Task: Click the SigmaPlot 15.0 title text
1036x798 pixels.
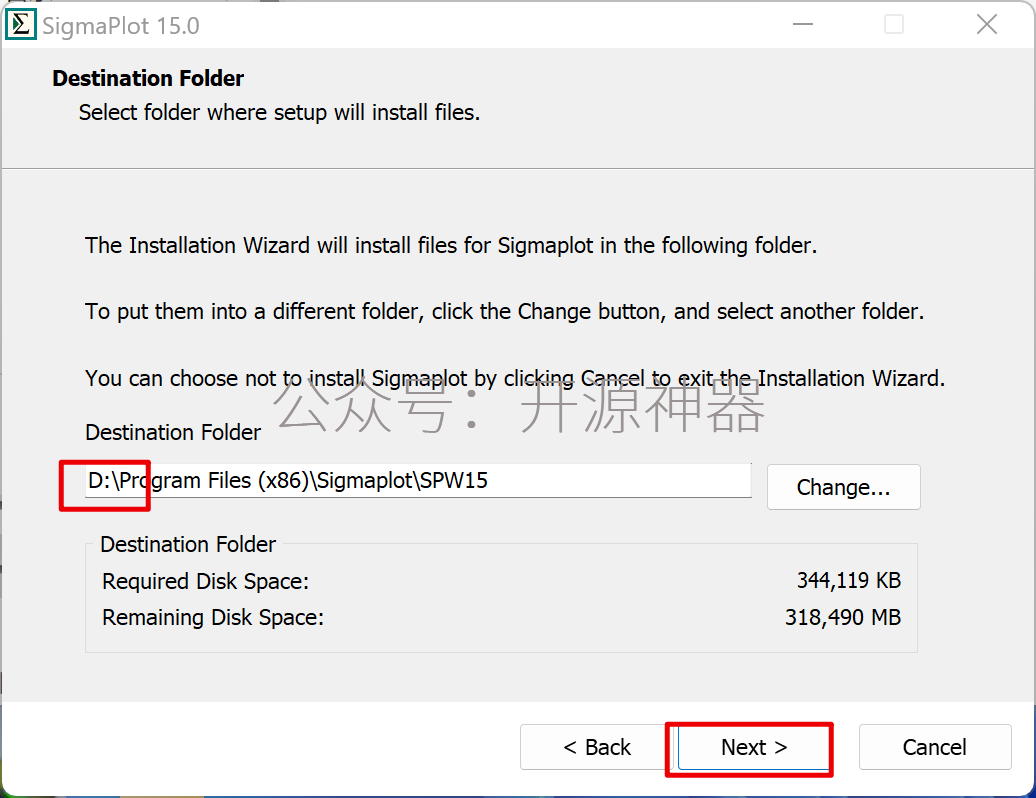Action: [121, 26]
